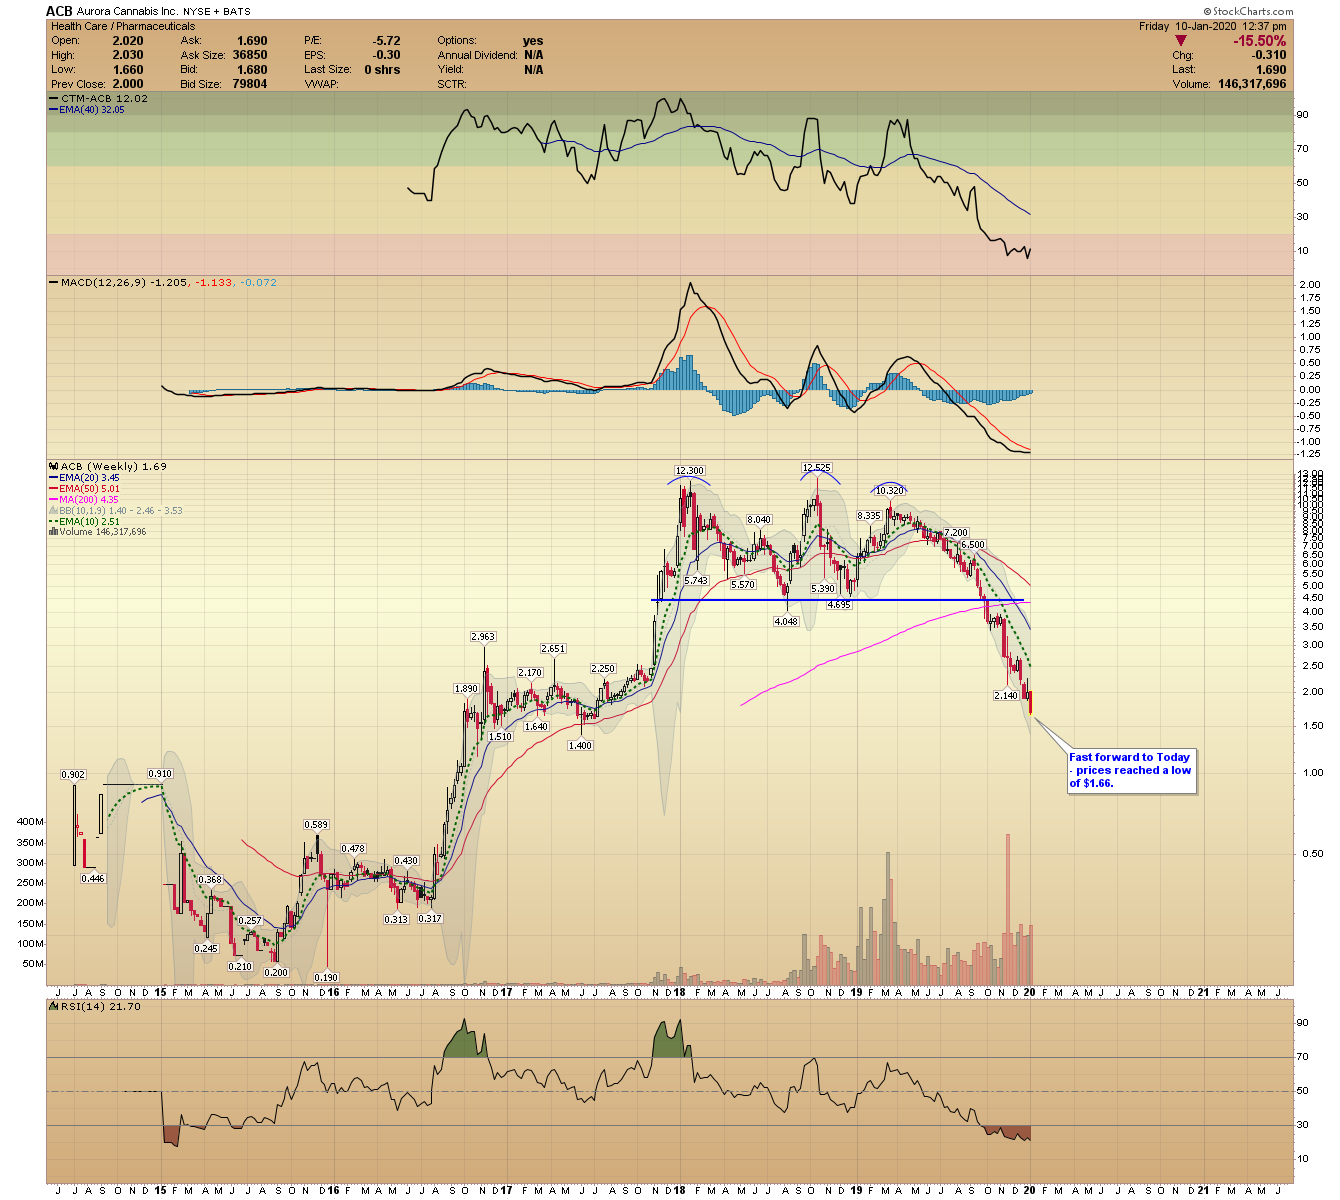Click the 2.963 price label on chart

click(x=483, y=637)
